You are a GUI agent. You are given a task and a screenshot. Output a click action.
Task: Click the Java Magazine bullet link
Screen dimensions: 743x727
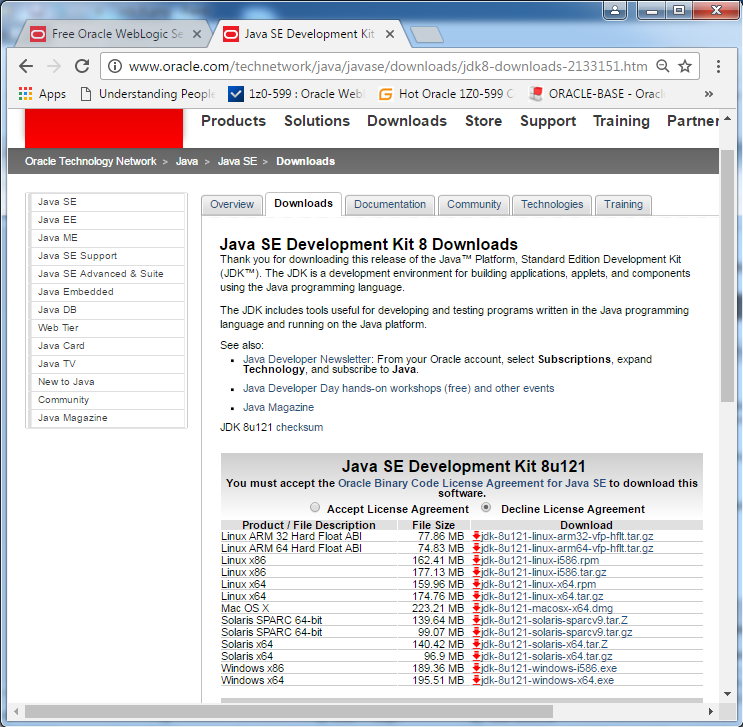coord(278,407)
